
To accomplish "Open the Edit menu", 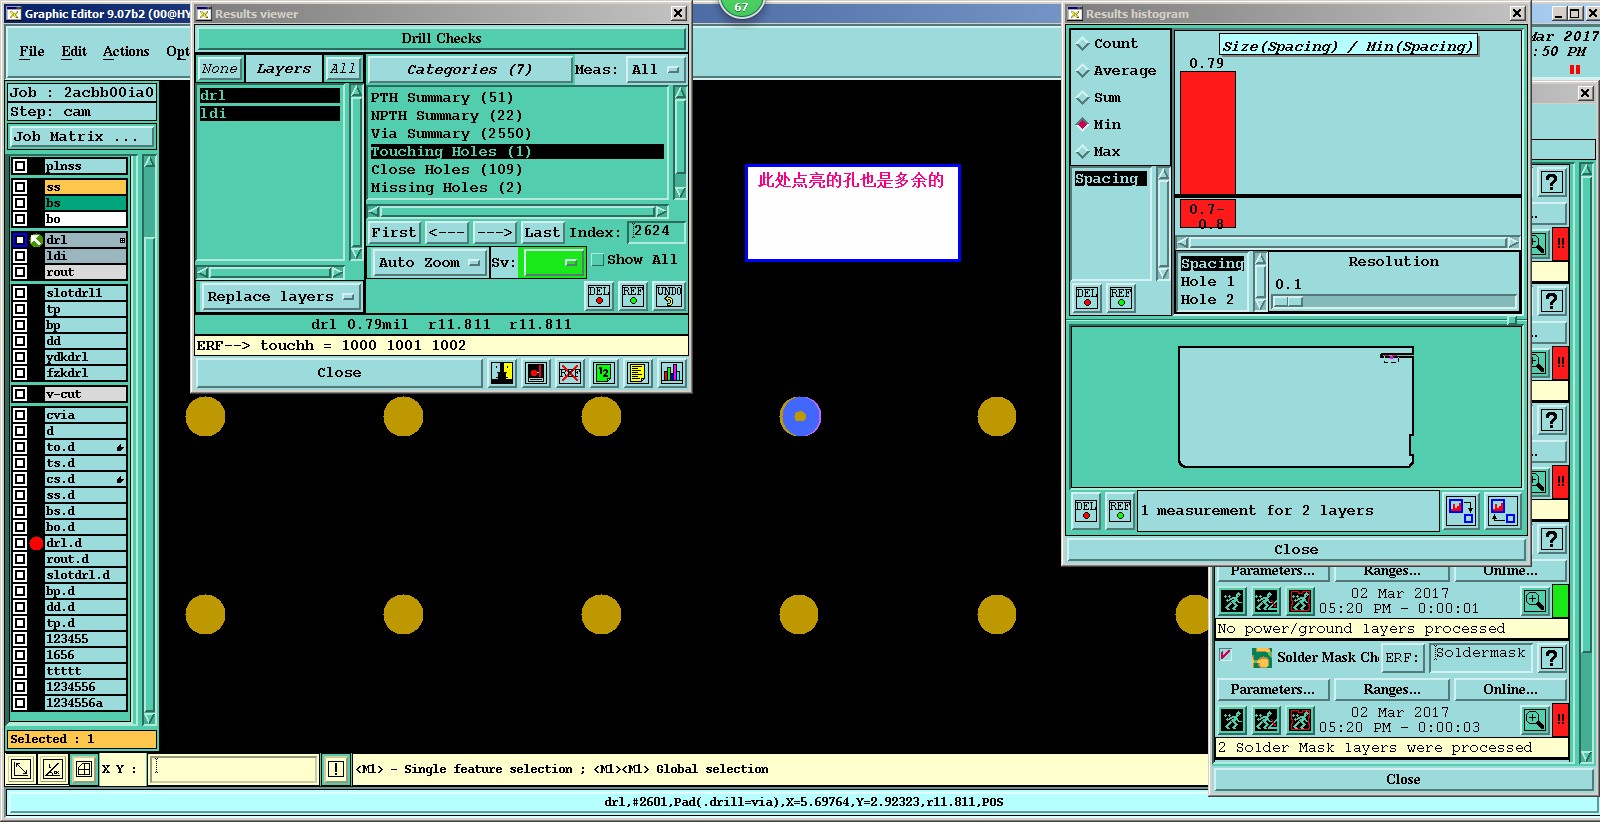I will tap(74, 52).
